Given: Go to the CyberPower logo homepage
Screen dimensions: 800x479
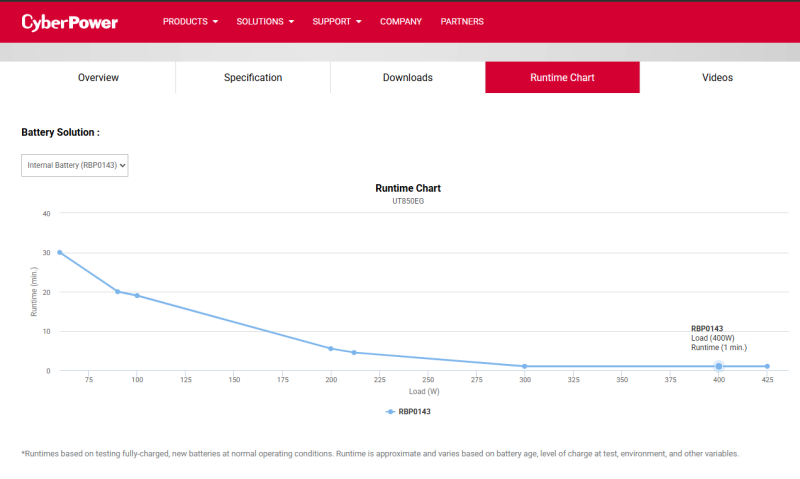Looking at the screenshot, I should (70, 22).
